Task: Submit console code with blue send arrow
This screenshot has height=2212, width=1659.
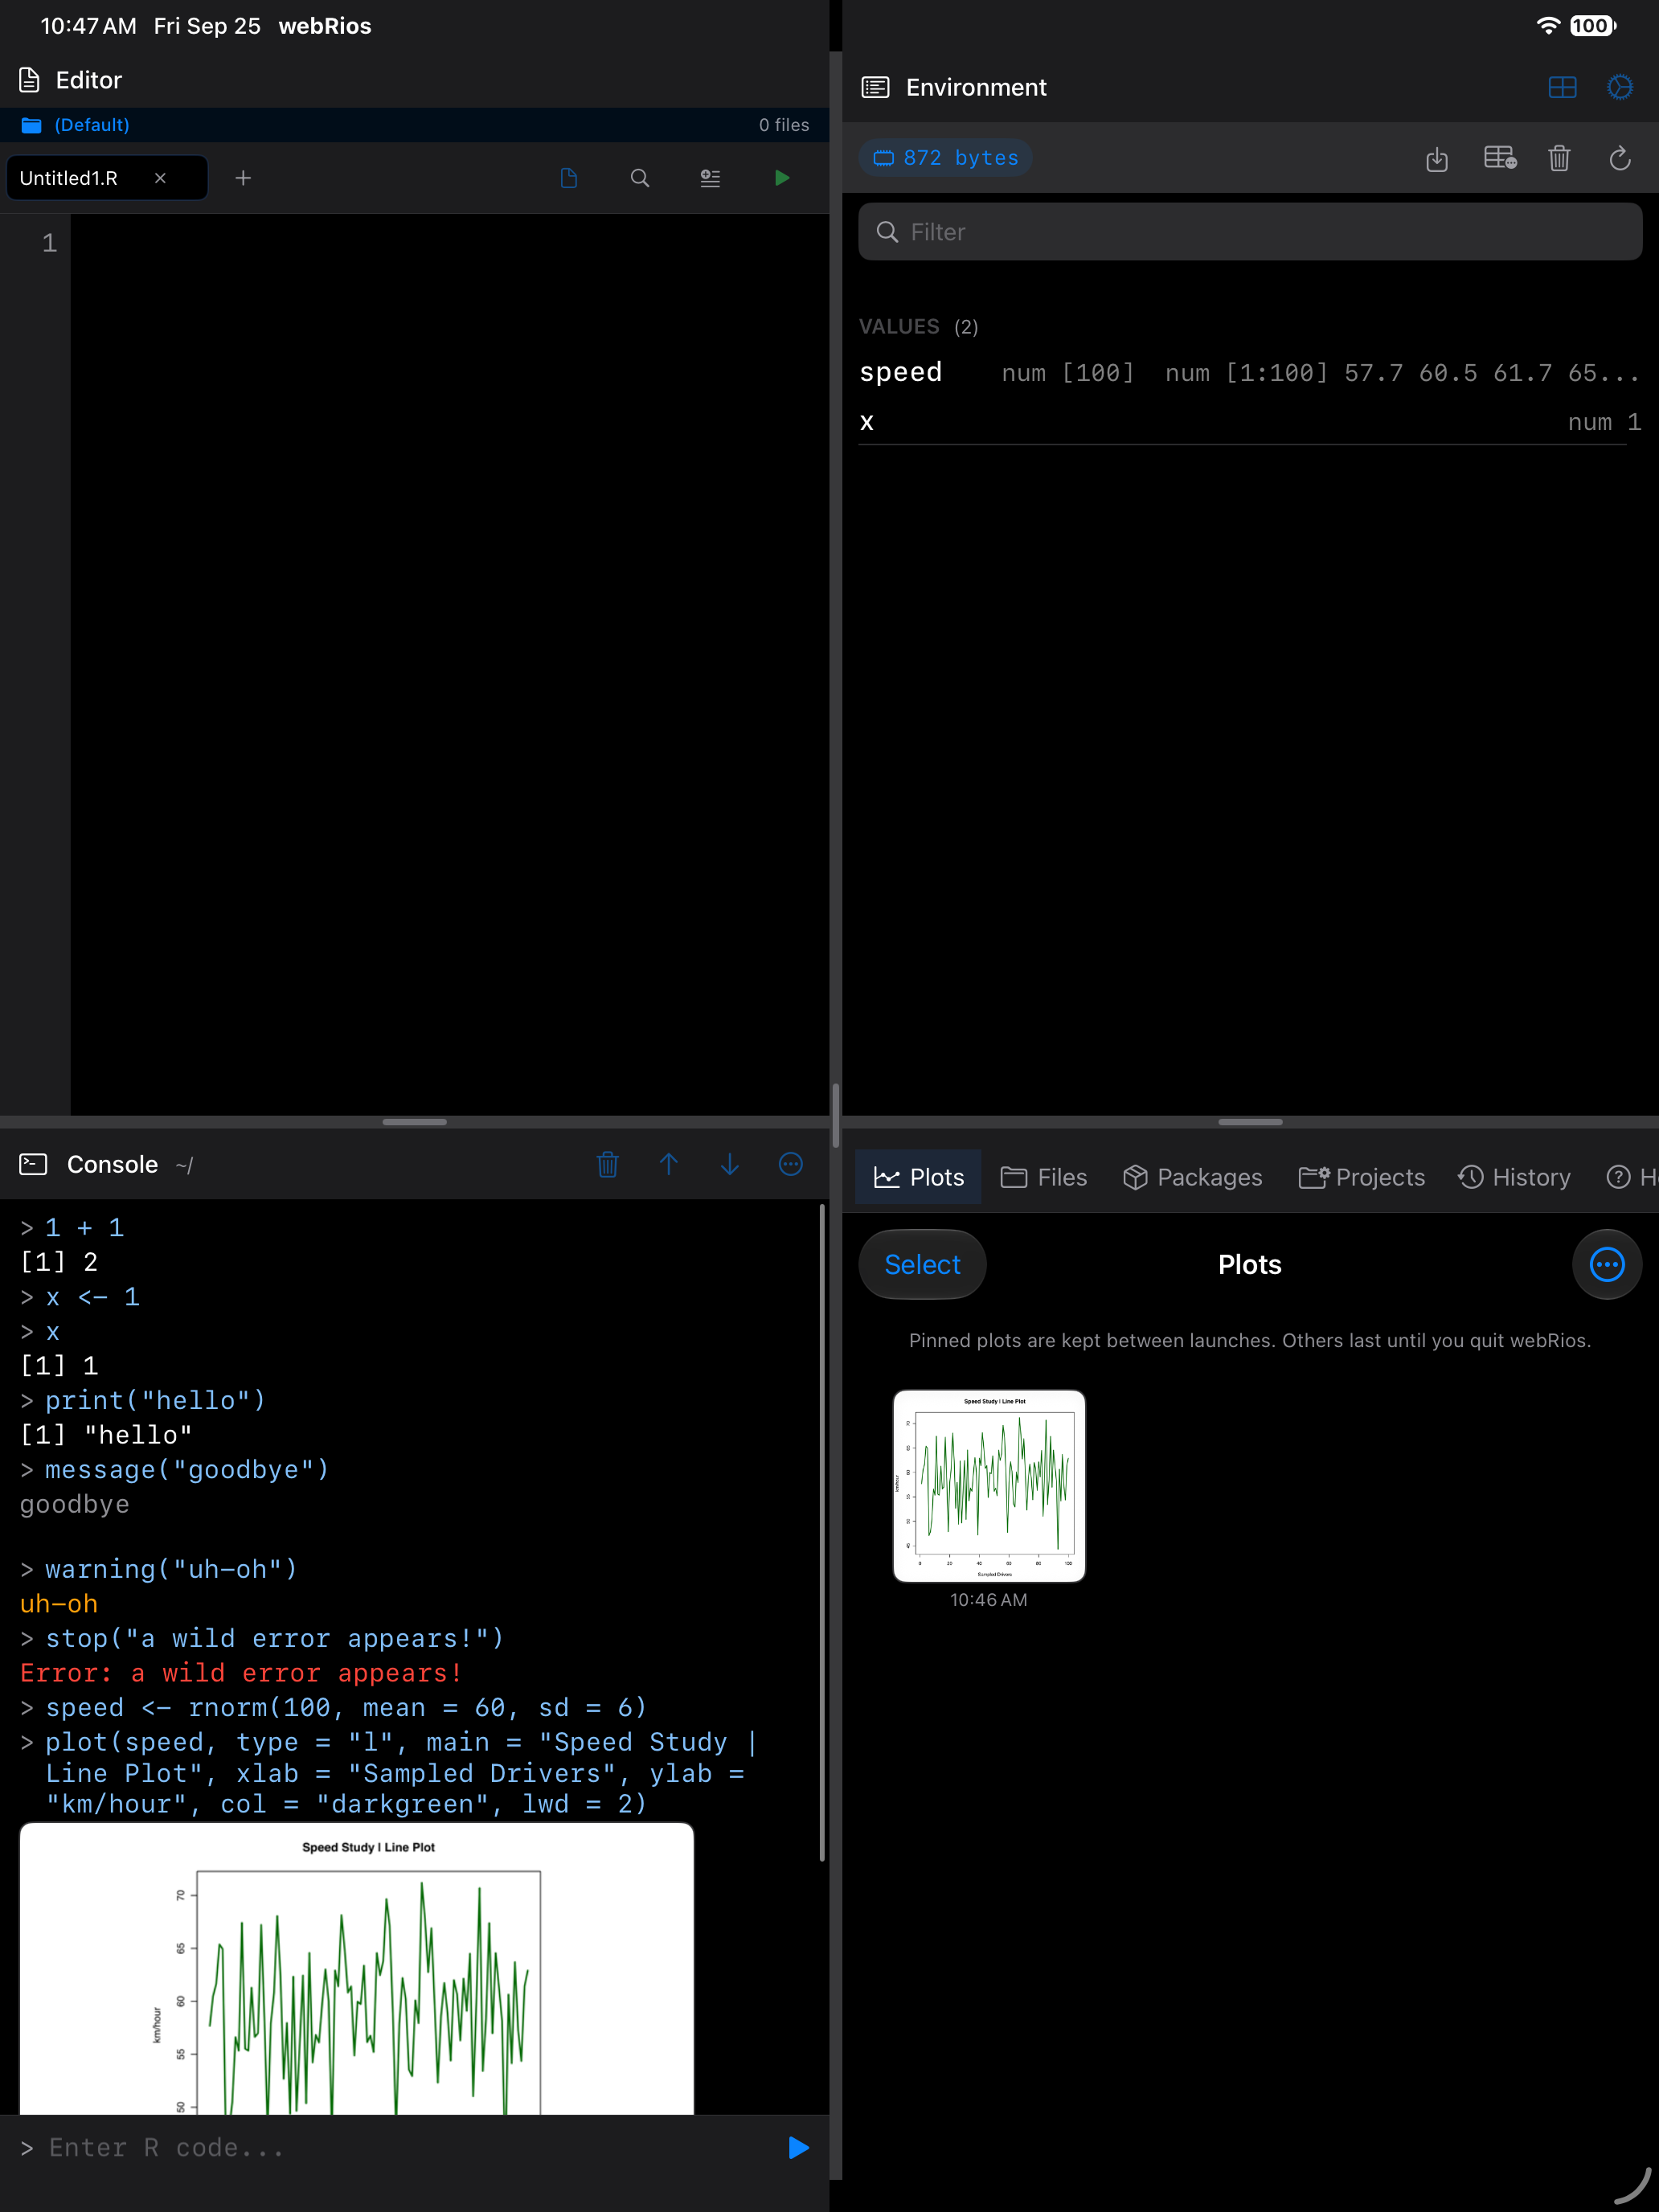Action: (798, 2147)
